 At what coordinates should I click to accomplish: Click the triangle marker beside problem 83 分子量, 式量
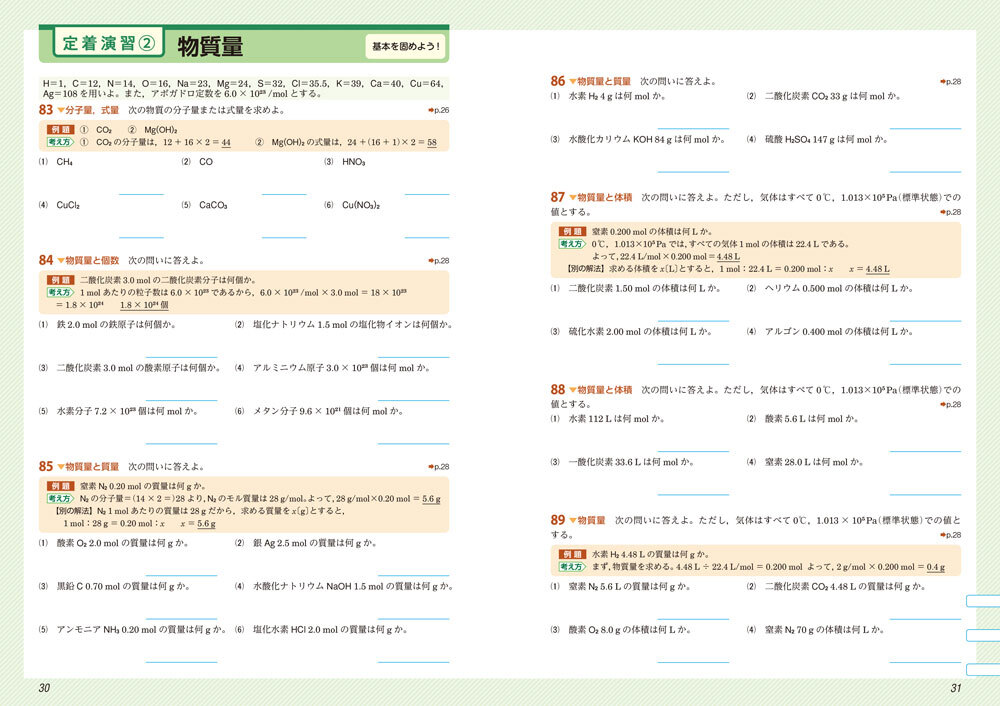point(60,110)
